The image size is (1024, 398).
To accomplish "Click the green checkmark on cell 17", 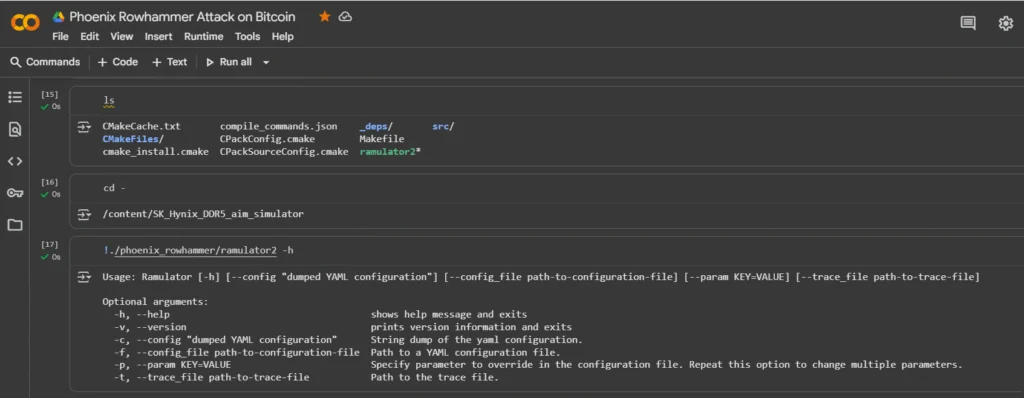I will [44, 257].
